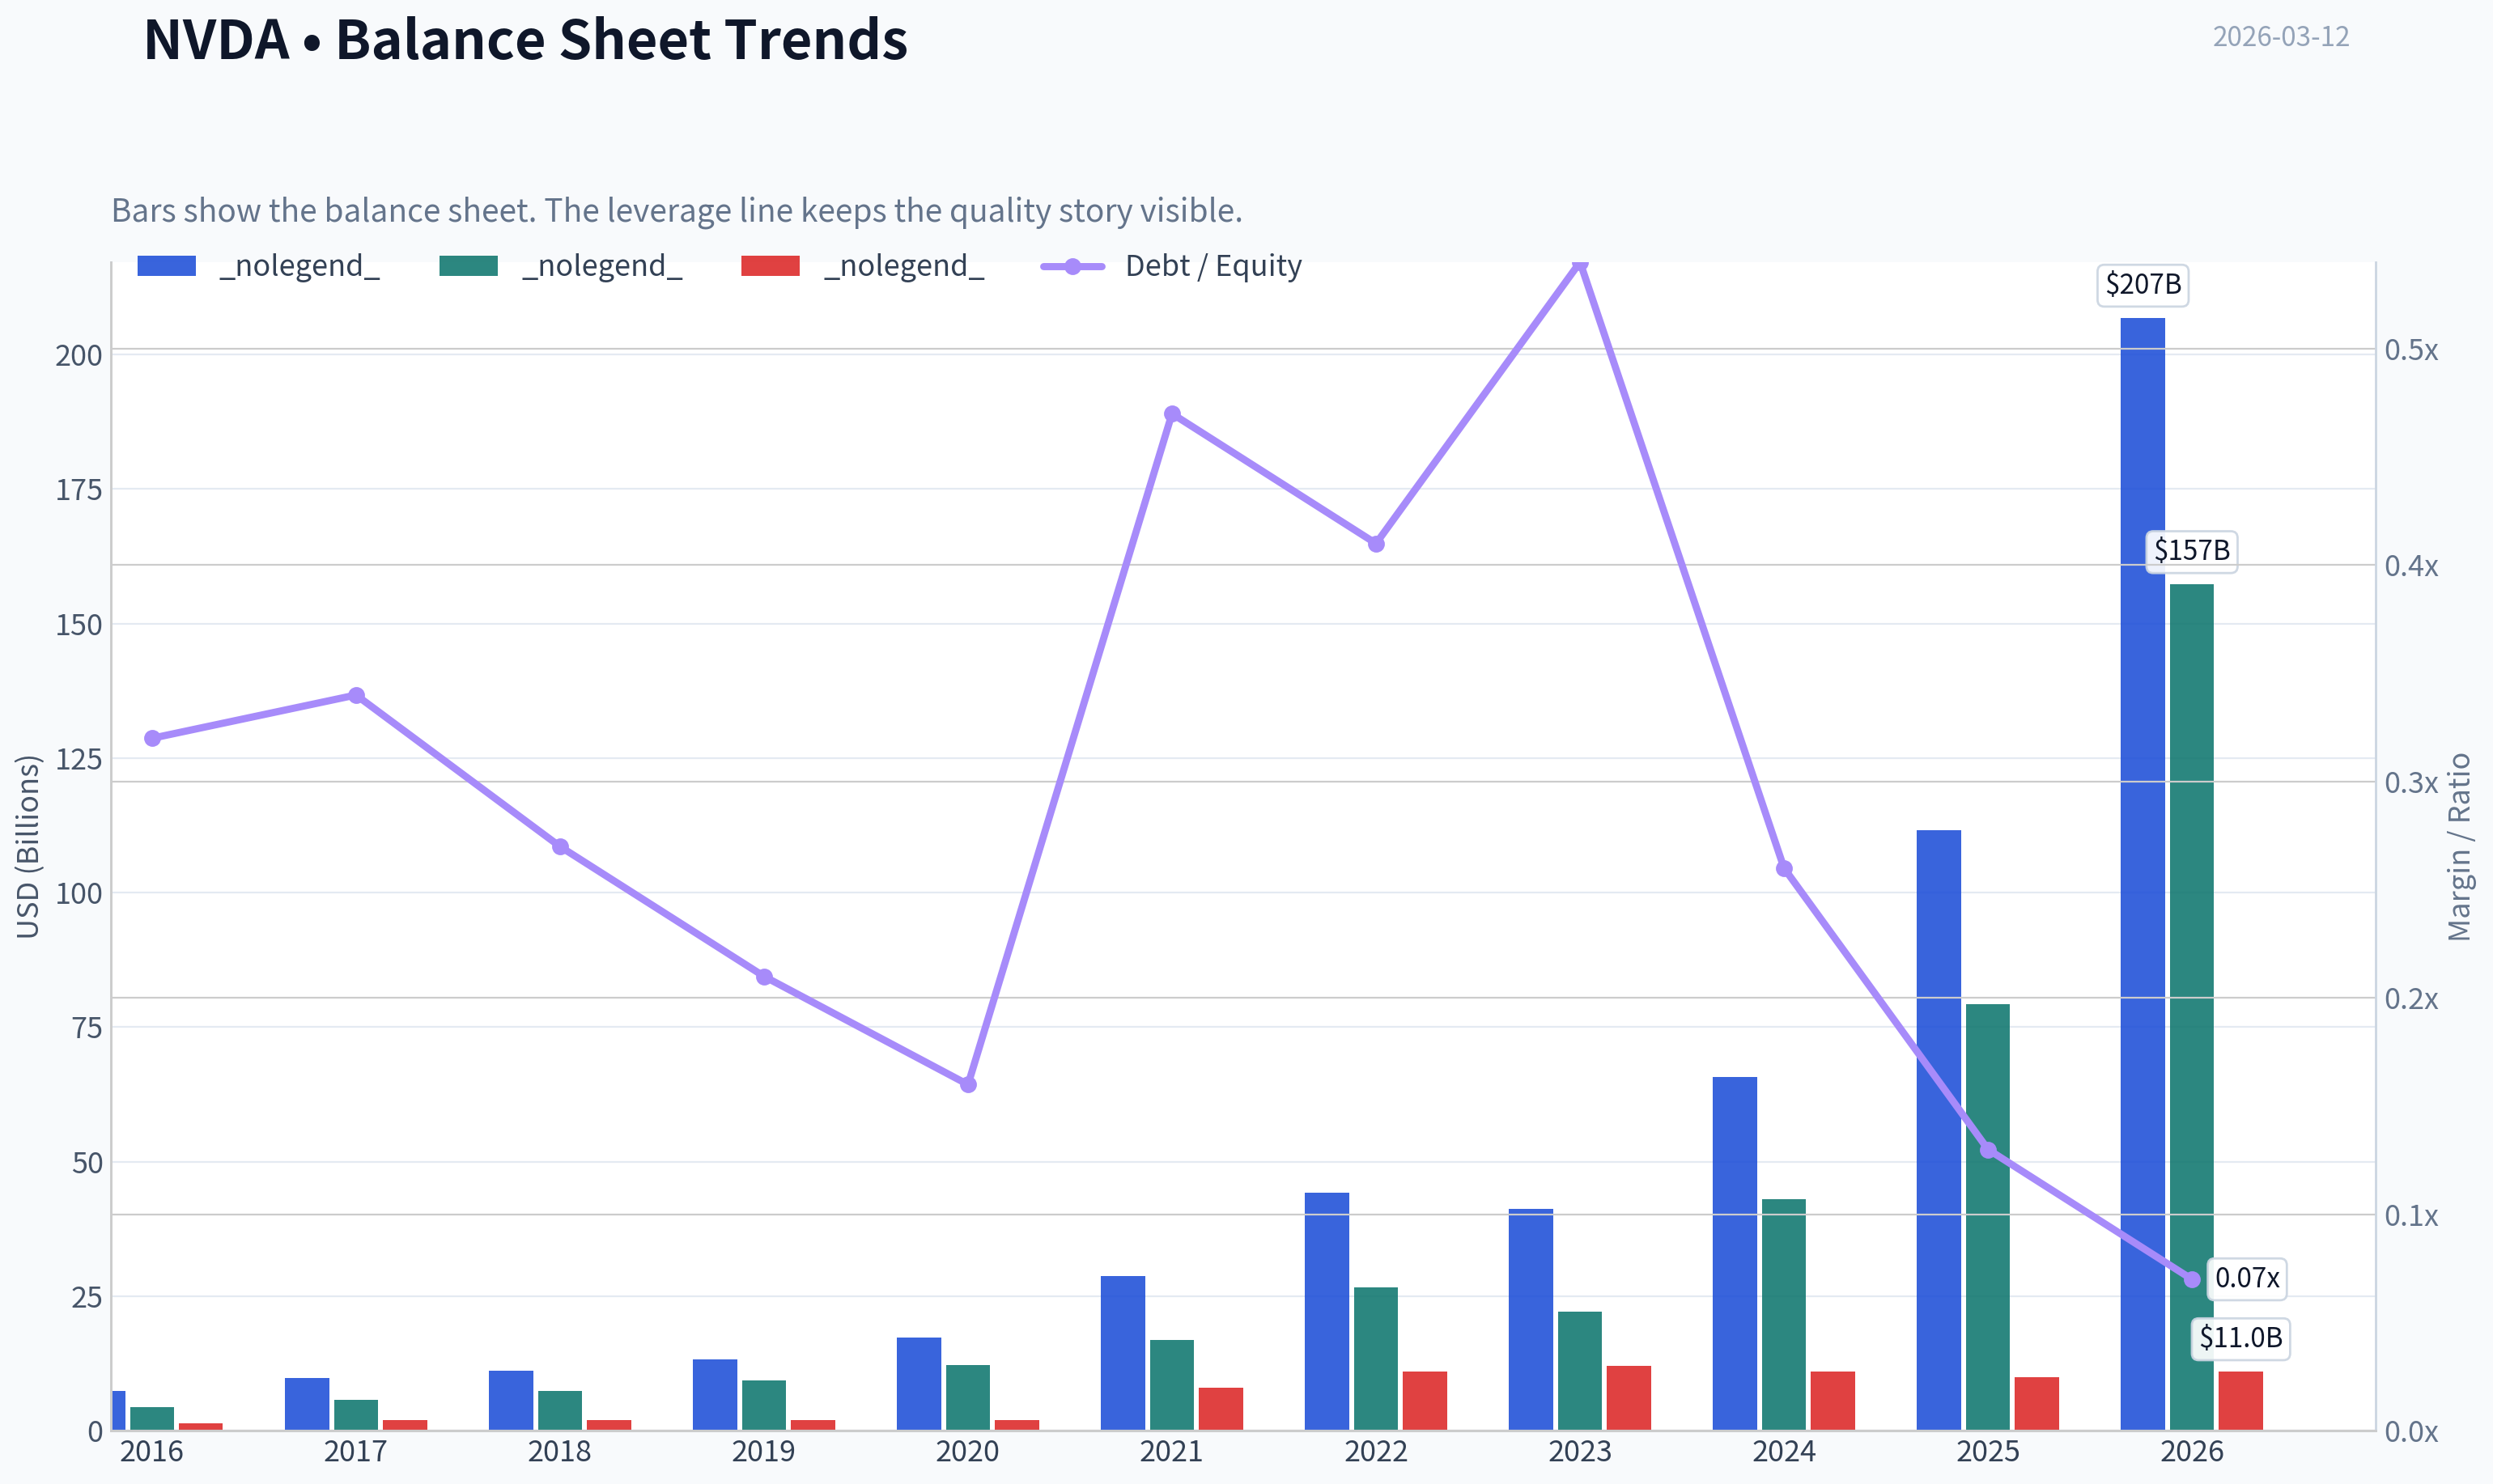Click the Margin / Ratio axis title

2459,846
